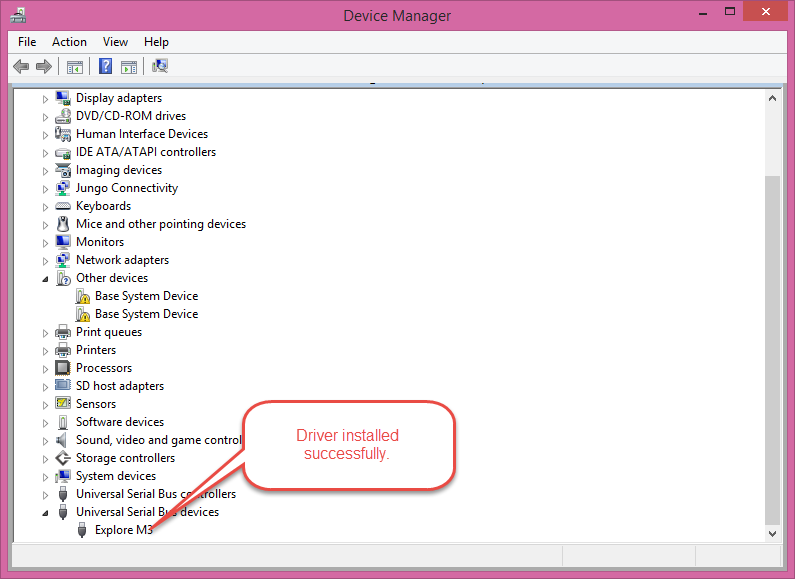Expand the Sensors node
The height and width of the screenshot is (579, 795).
point(45,405)
